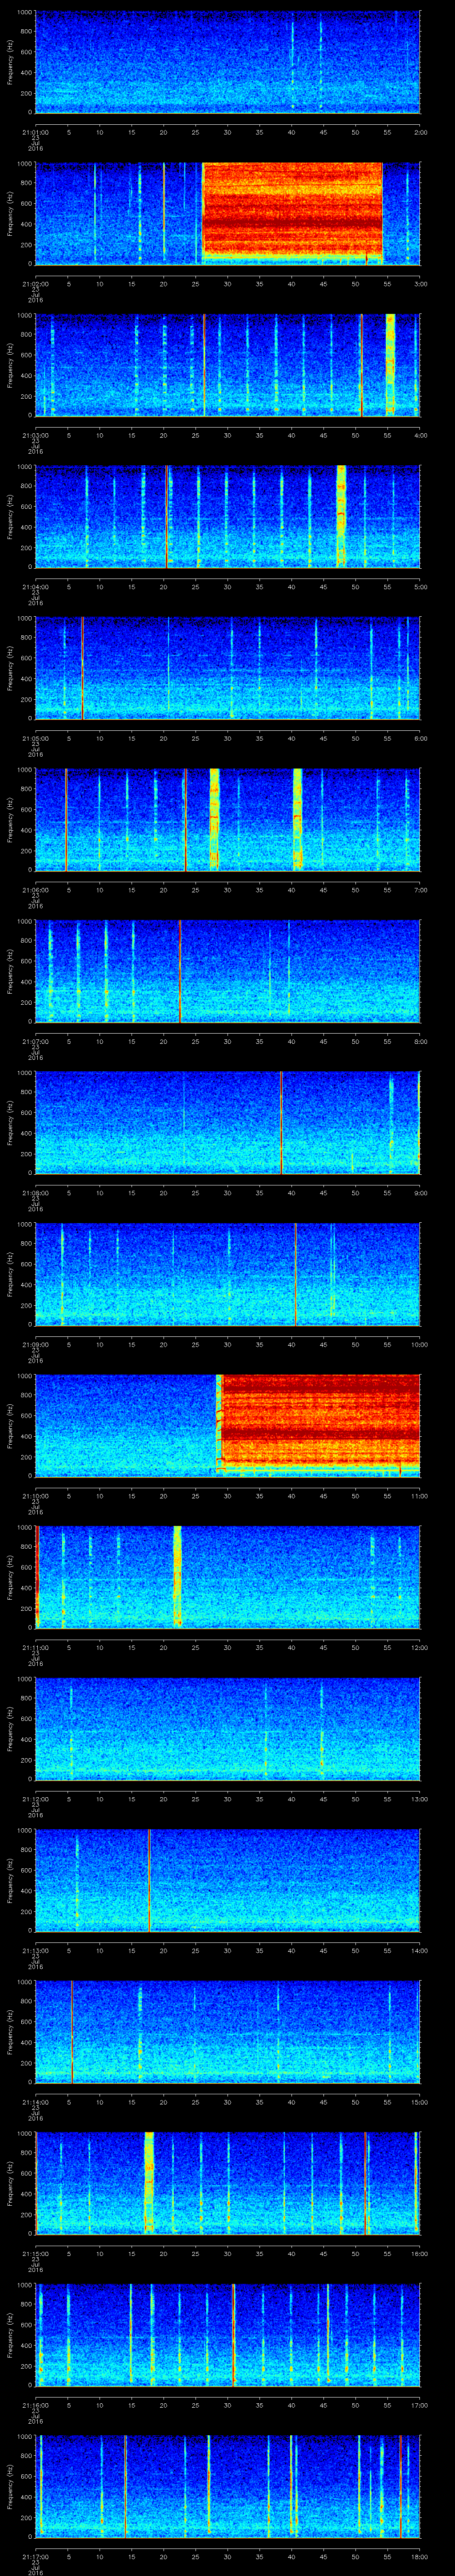Image resolution: width=455 pixels, height=2576 pixels.
Task: Click the 21:11:00 start time label
Action: (35, 1647)
